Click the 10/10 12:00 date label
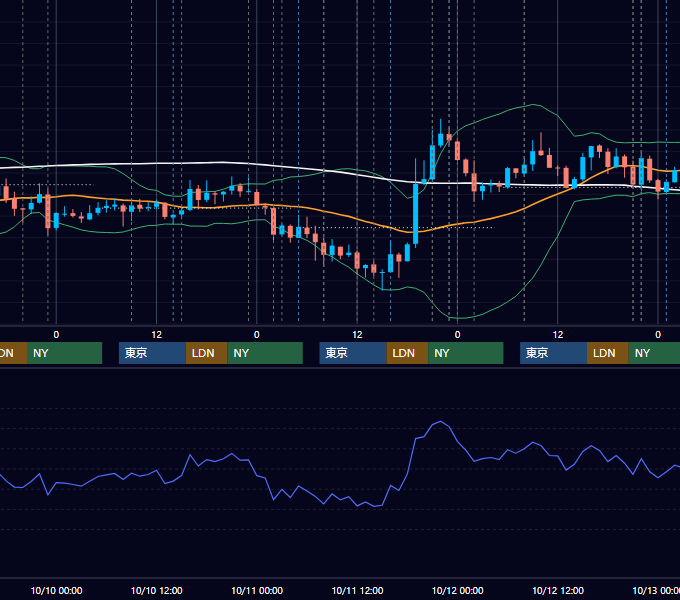The width and height of the screenshot is (680, 600). (157, 590)
